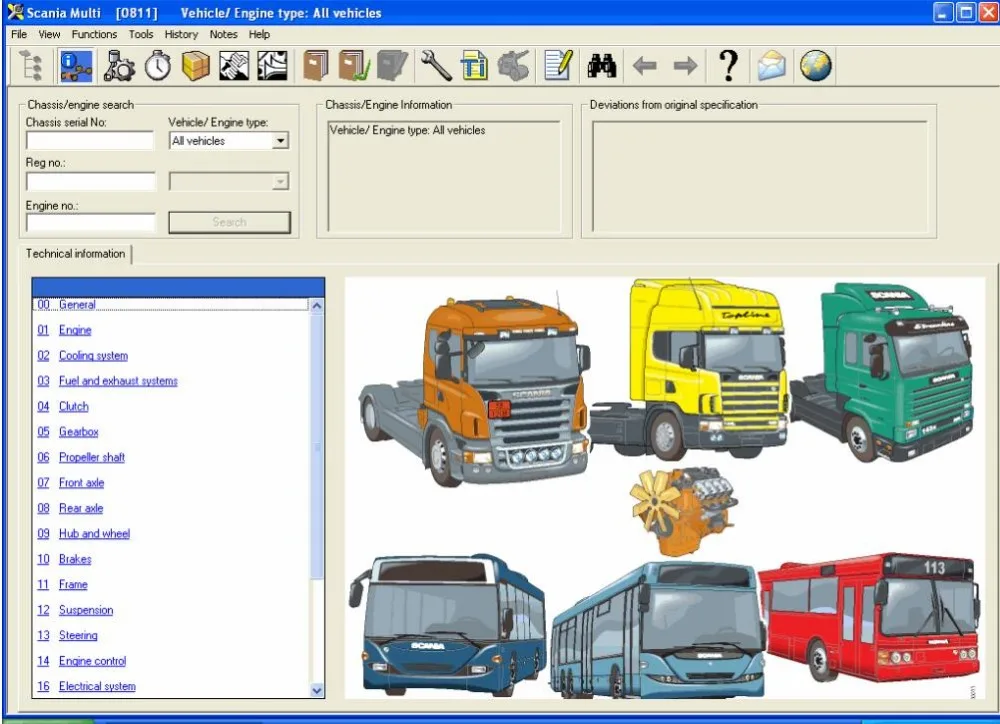The width and height of the screenshot is (1000, 724).
Task: Open the Functions menu
Action: tap(94, 34)
